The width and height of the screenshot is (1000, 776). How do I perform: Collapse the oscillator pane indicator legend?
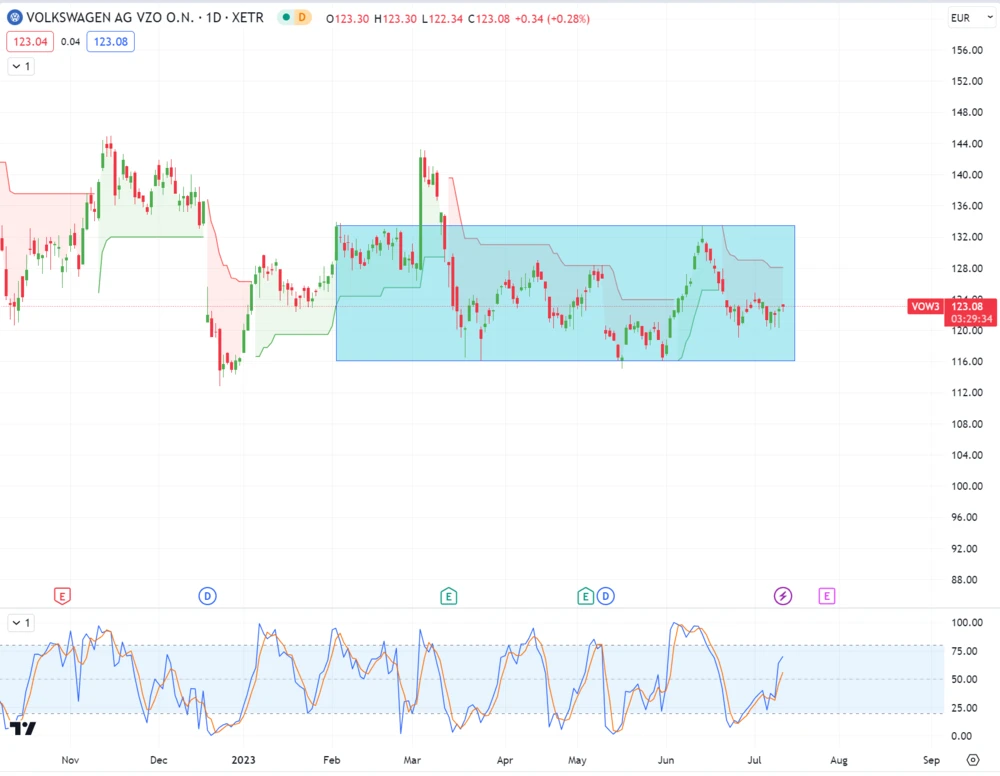(21, 622)
